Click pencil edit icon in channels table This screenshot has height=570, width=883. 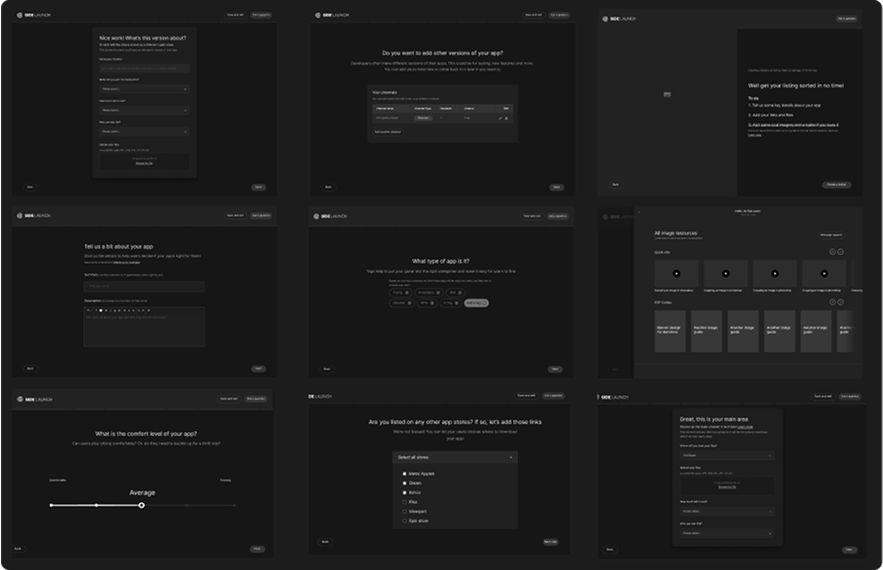click(500, 118)
